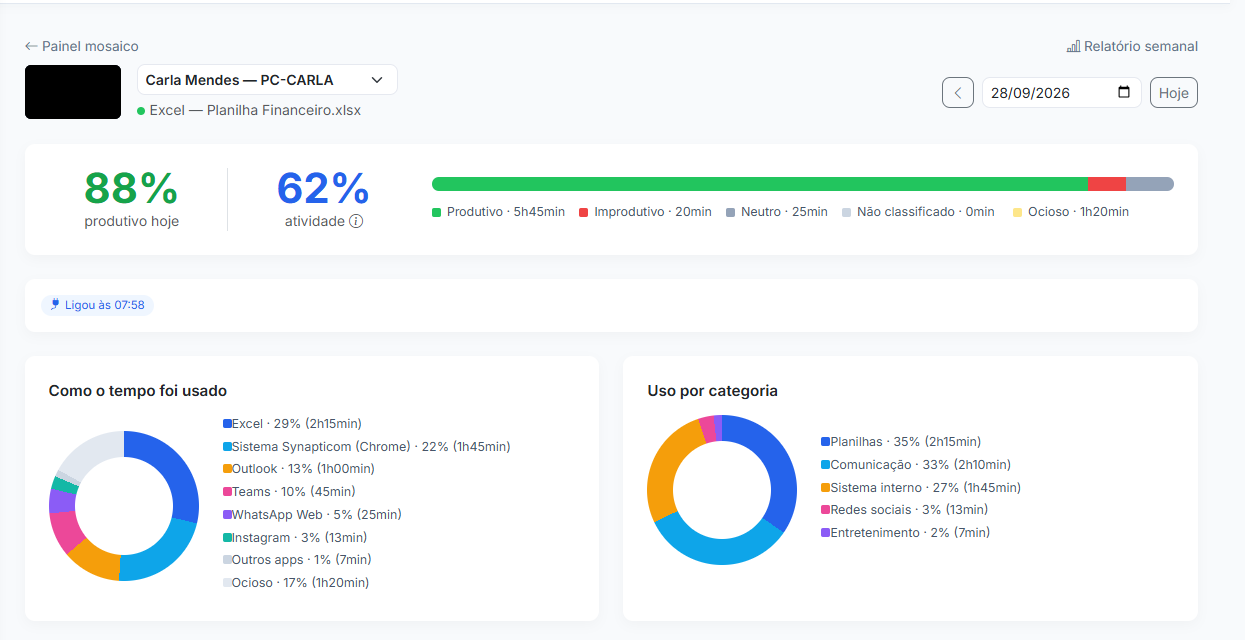Click the Hoje button
The height and width of the screenshot is (640, 1245).
1174,93
